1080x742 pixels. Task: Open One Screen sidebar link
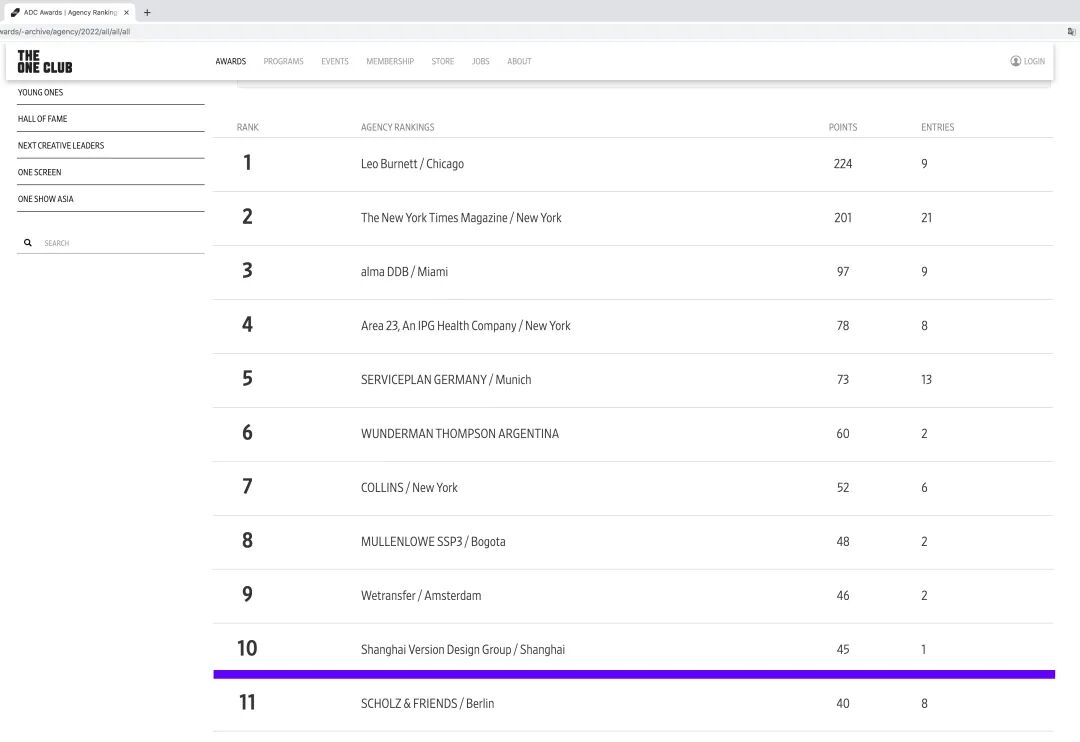click(39, 172)
